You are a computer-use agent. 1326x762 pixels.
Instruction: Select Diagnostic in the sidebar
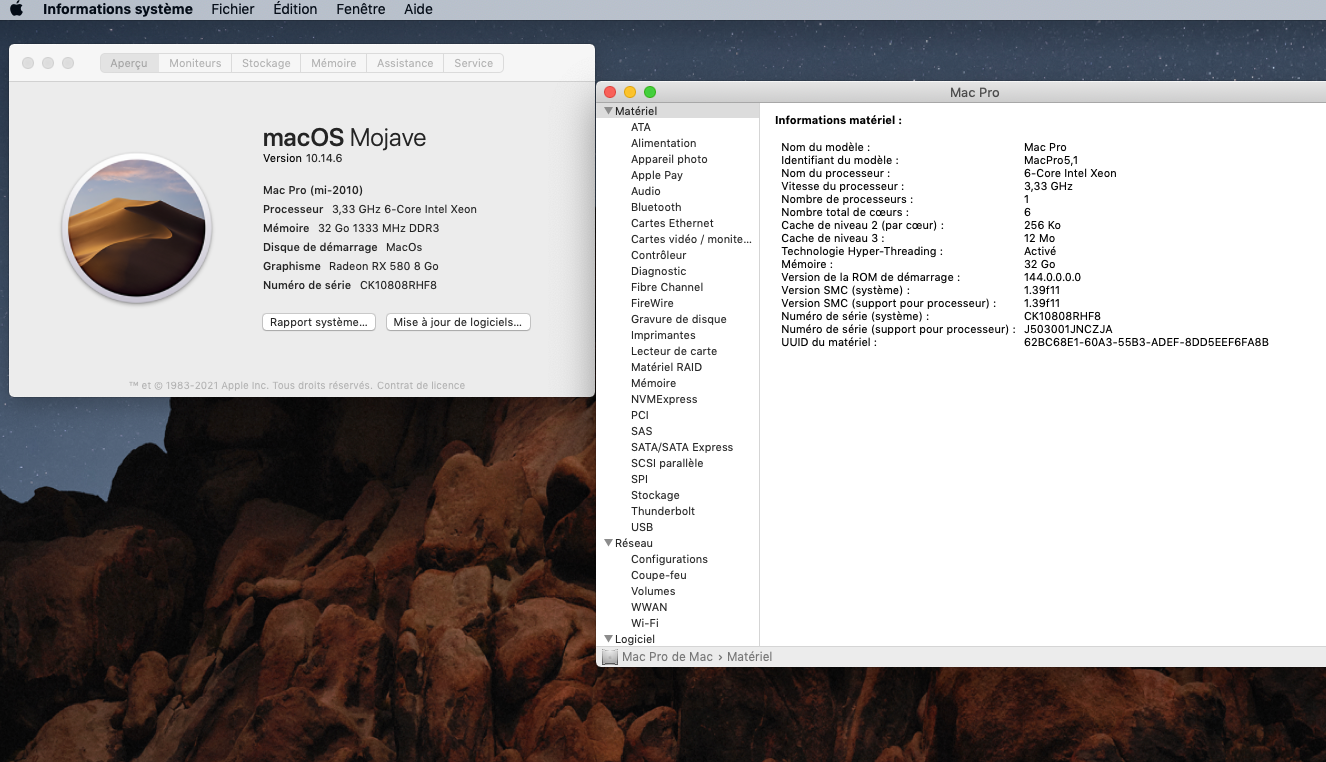659,271
